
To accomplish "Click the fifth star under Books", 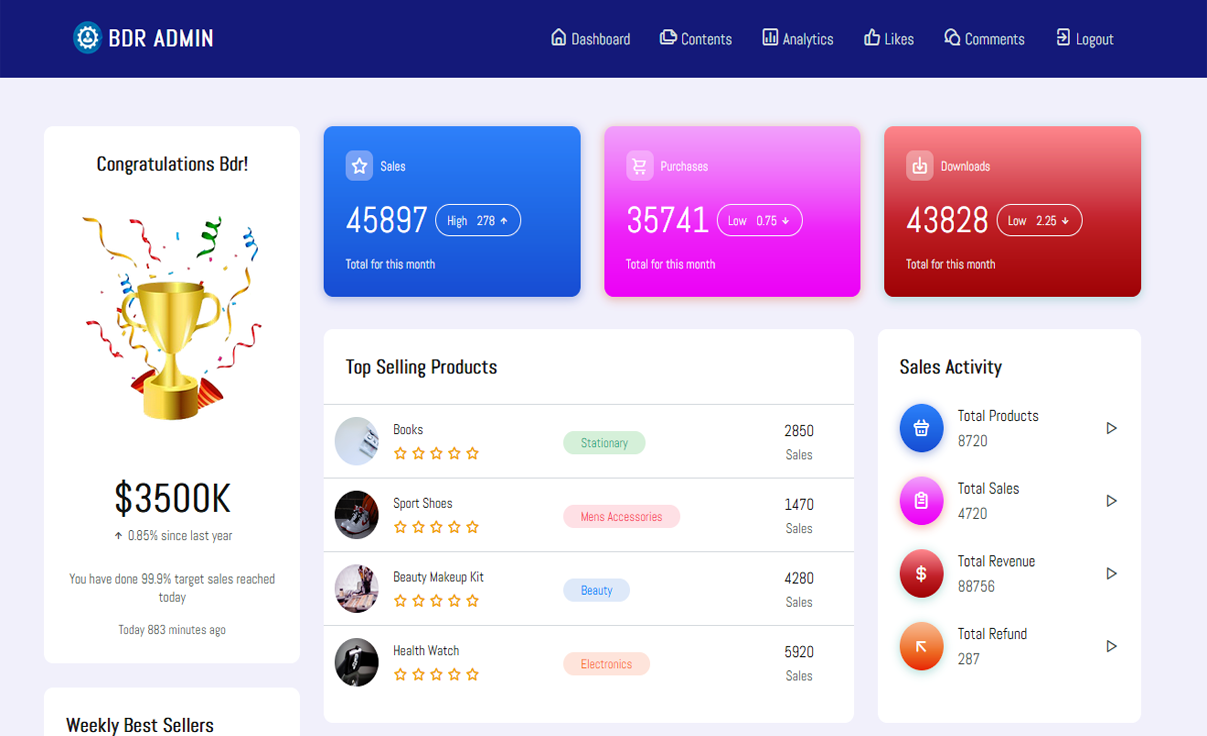I will (x=473, y=453).
